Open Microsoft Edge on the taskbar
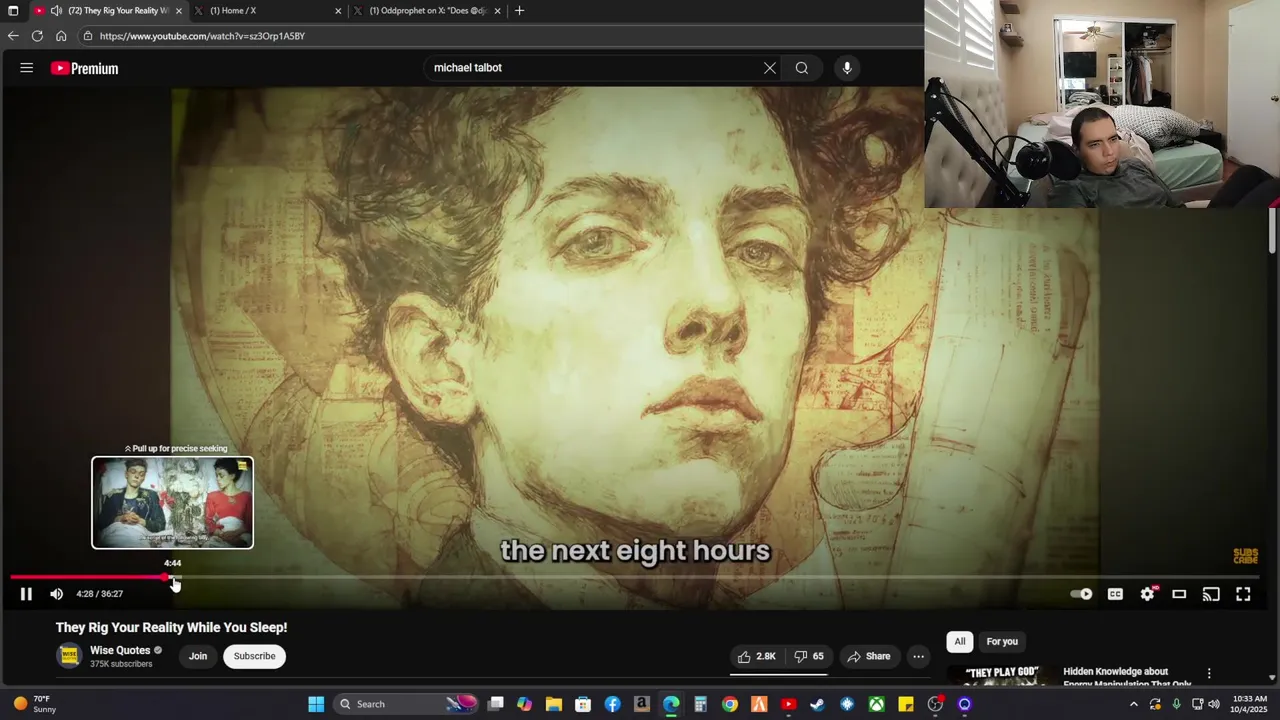This screenshot has height=720, width=1280. tap(671, 704)
